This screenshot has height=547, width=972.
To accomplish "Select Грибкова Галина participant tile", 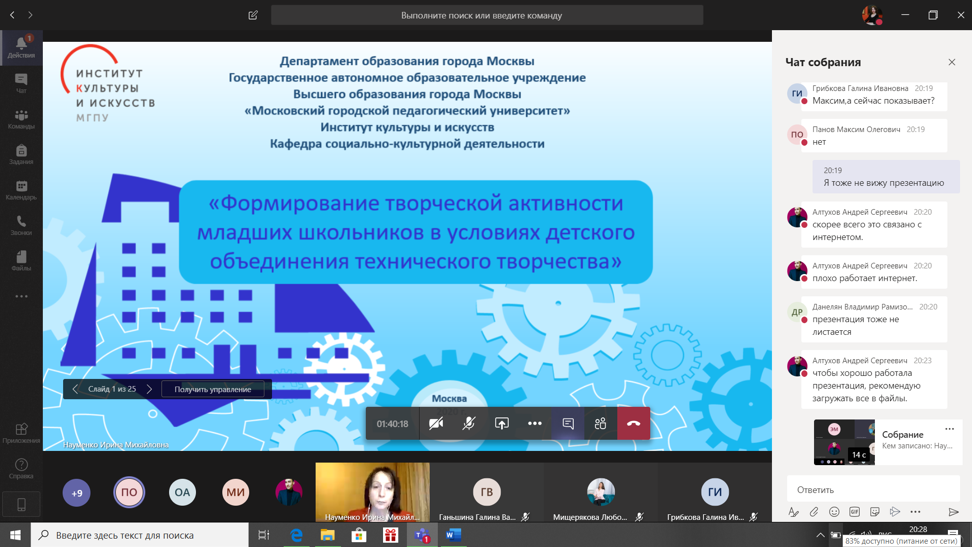I will (x=715, y=492).
